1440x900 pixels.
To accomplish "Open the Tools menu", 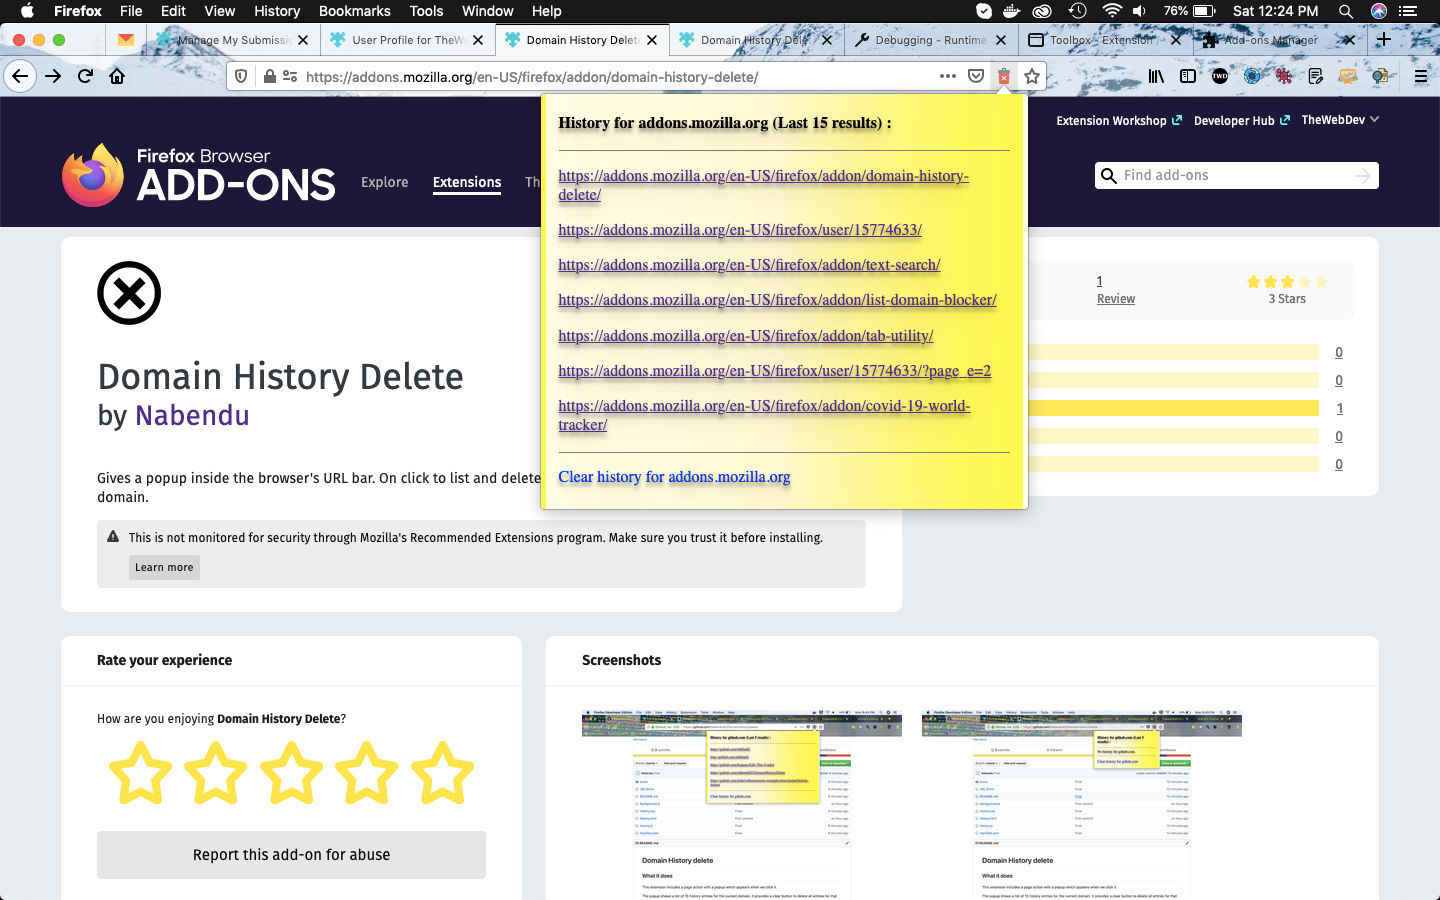I will coord(426,11).
